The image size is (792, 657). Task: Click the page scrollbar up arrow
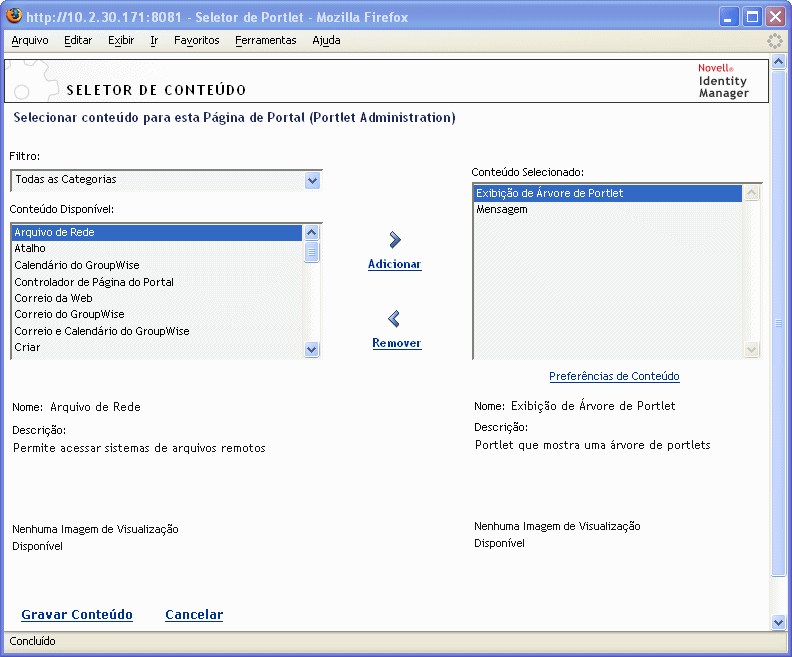[x=778, y=62]
